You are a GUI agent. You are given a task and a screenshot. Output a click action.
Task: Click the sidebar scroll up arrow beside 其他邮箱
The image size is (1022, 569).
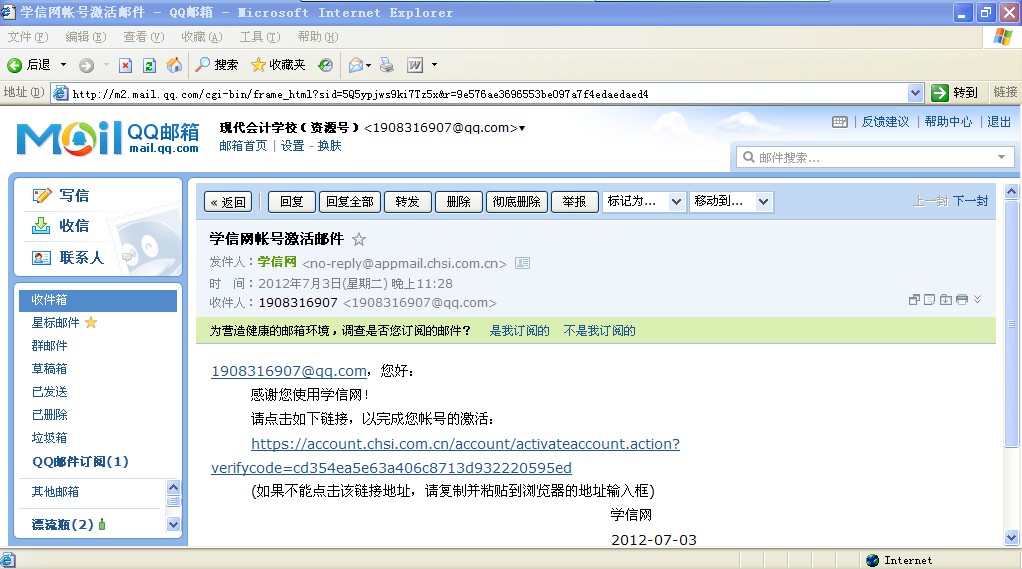tap(173, 487)
